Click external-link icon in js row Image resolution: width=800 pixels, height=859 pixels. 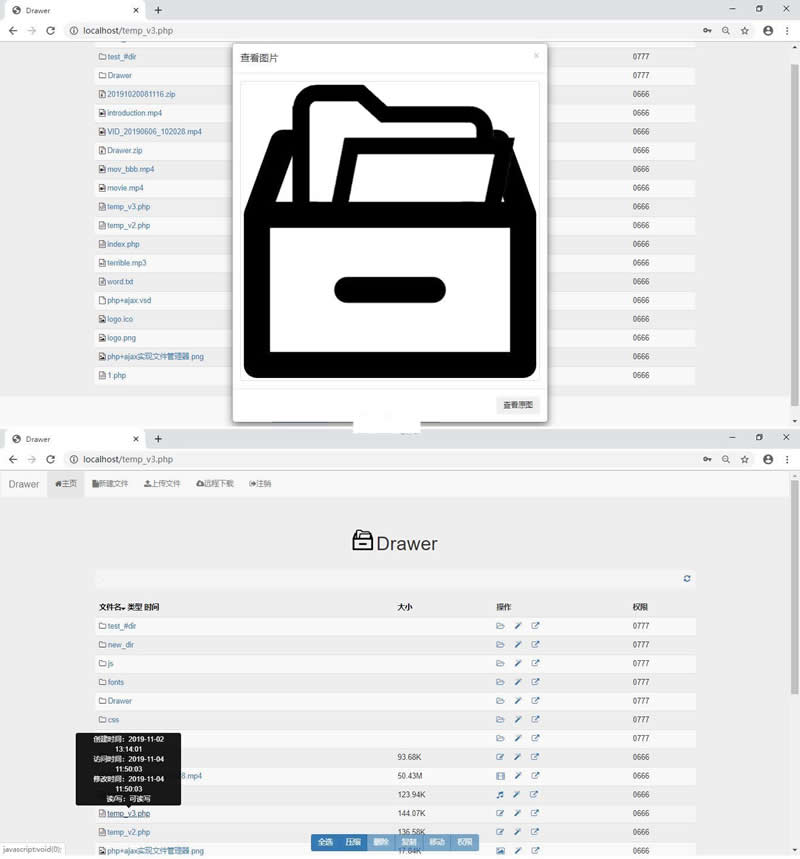click(535, 663)
